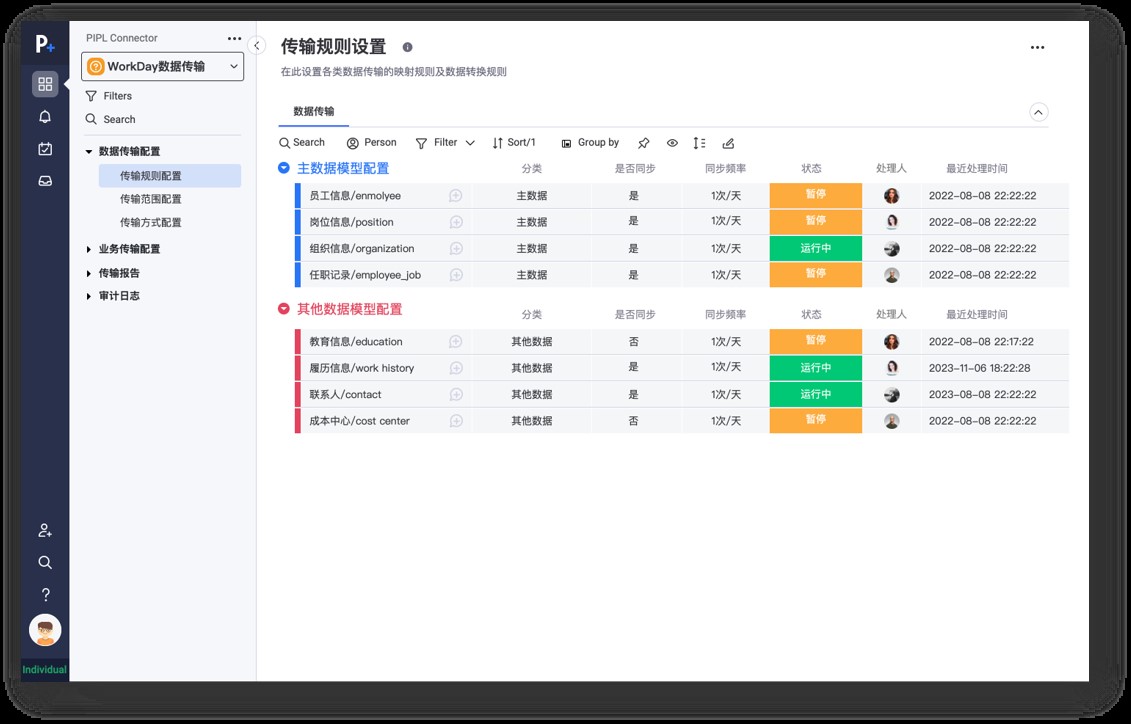The height and width of the screenshot is (724, 1131).
Task: Open the Filter dropdown arrow in toolbar
Action: tap(470, 143)
